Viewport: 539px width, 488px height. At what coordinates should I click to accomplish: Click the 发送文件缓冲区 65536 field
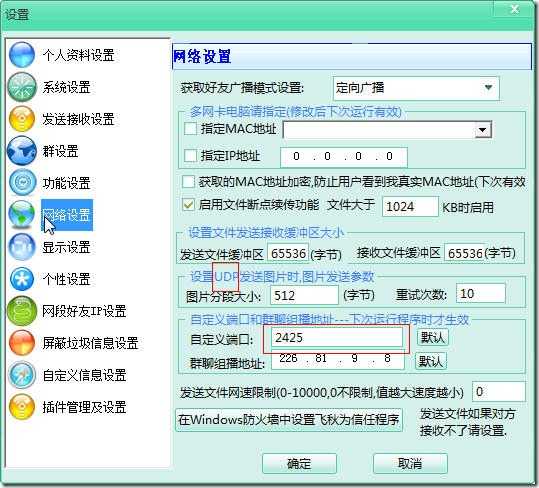(x=288, y=253)
